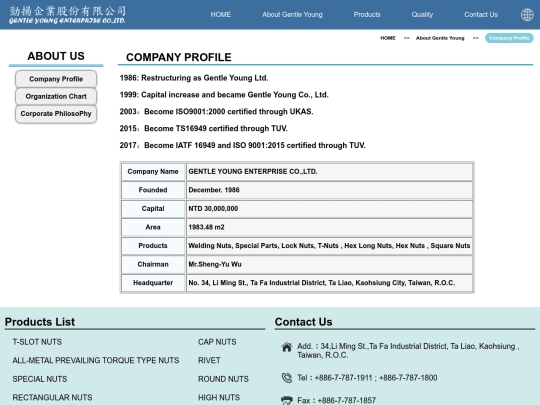The image size is (540, 405).
Task: Click the footer address text
Action: point(408,351)
